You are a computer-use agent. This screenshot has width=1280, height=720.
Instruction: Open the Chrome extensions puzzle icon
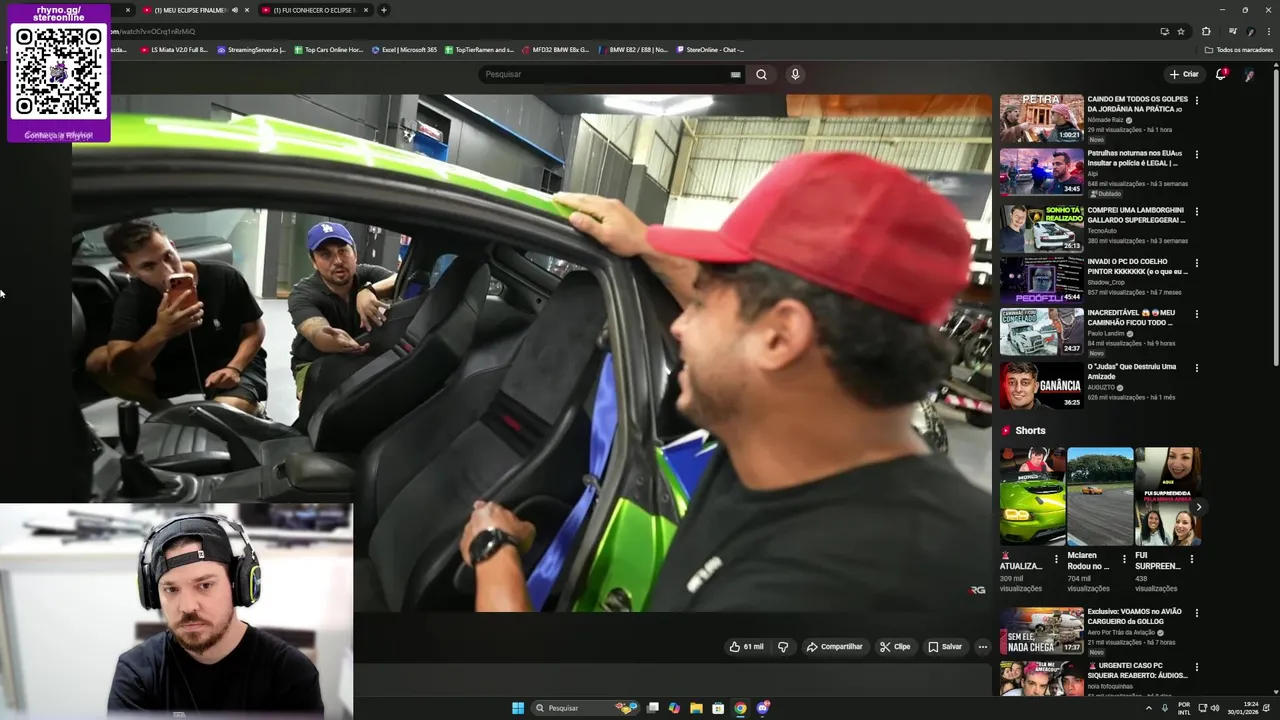(x=1206, y=31)
